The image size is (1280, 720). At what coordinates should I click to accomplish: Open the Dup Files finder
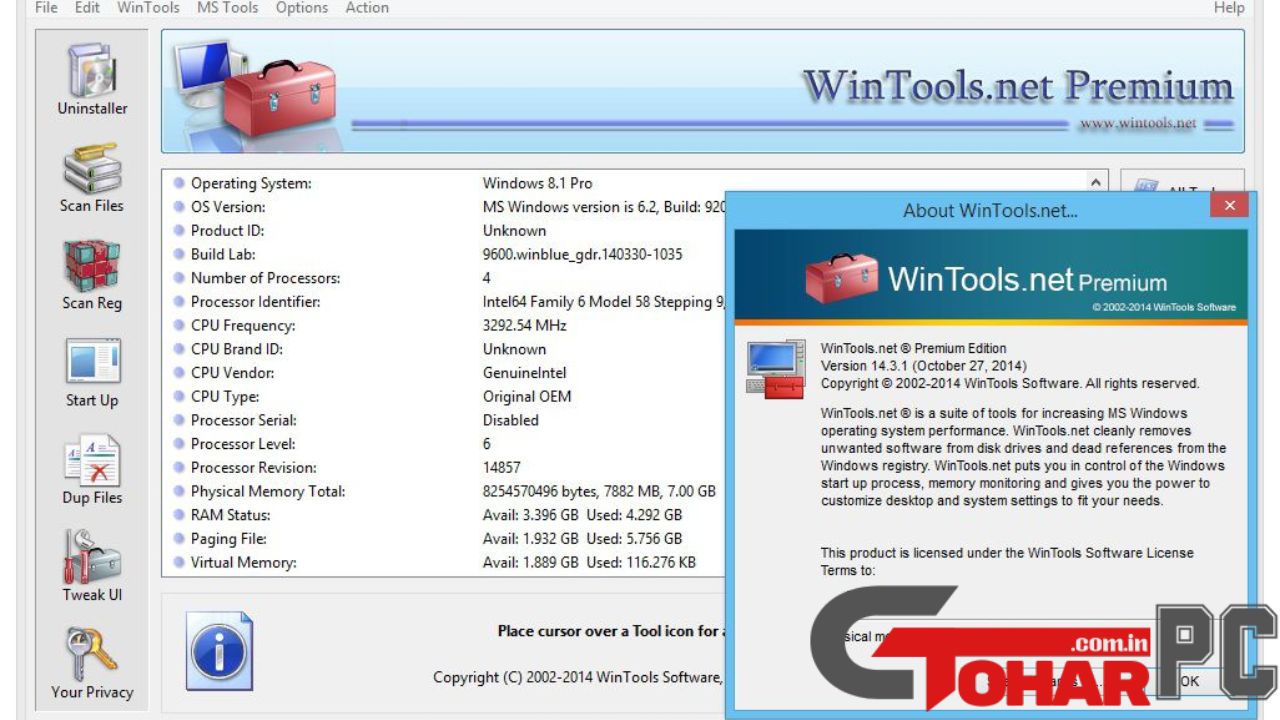(92, 470)
